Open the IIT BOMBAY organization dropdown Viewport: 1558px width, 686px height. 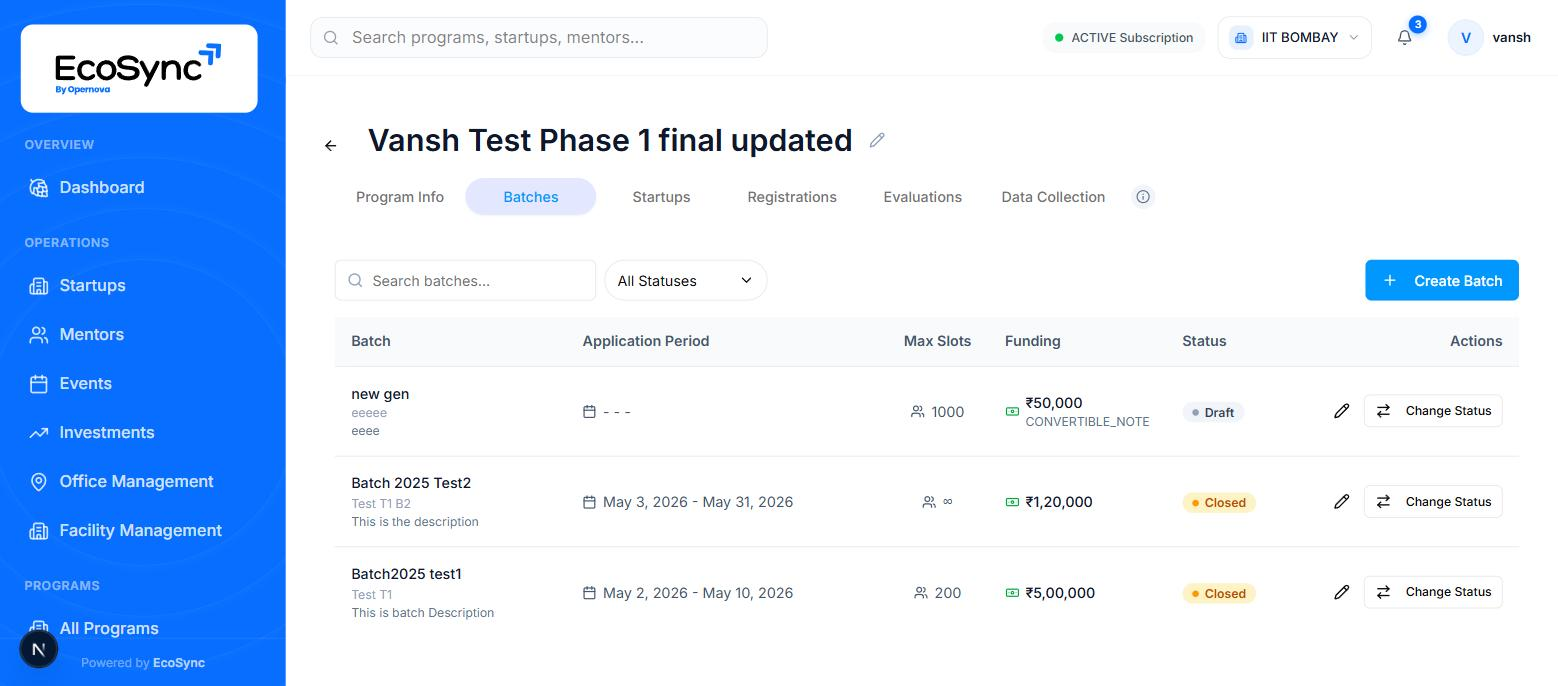tap(1294, 38)
